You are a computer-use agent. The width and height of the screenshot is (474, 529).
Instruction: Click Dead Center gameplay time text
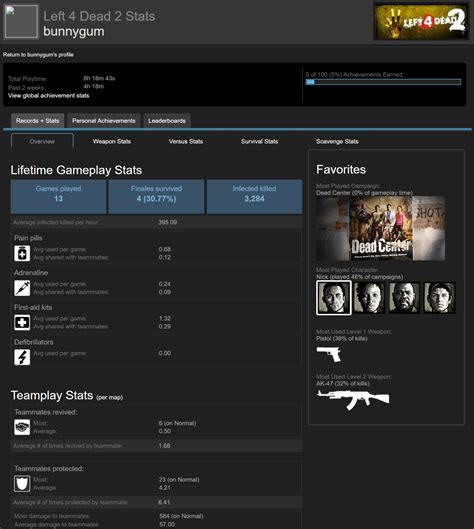click(x=364, y=193)
